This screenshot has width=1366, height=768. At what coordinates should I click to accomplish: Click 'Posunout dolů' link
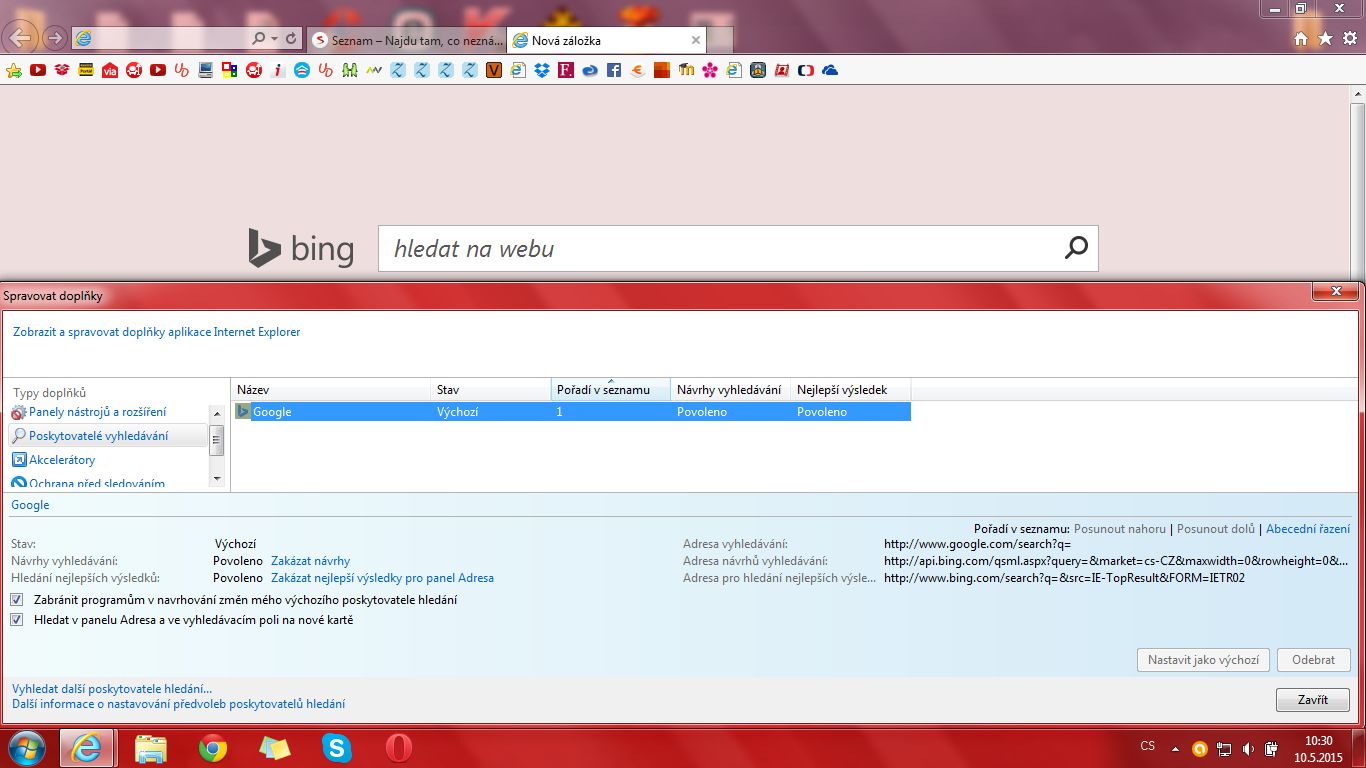[x=1216, y=529]
